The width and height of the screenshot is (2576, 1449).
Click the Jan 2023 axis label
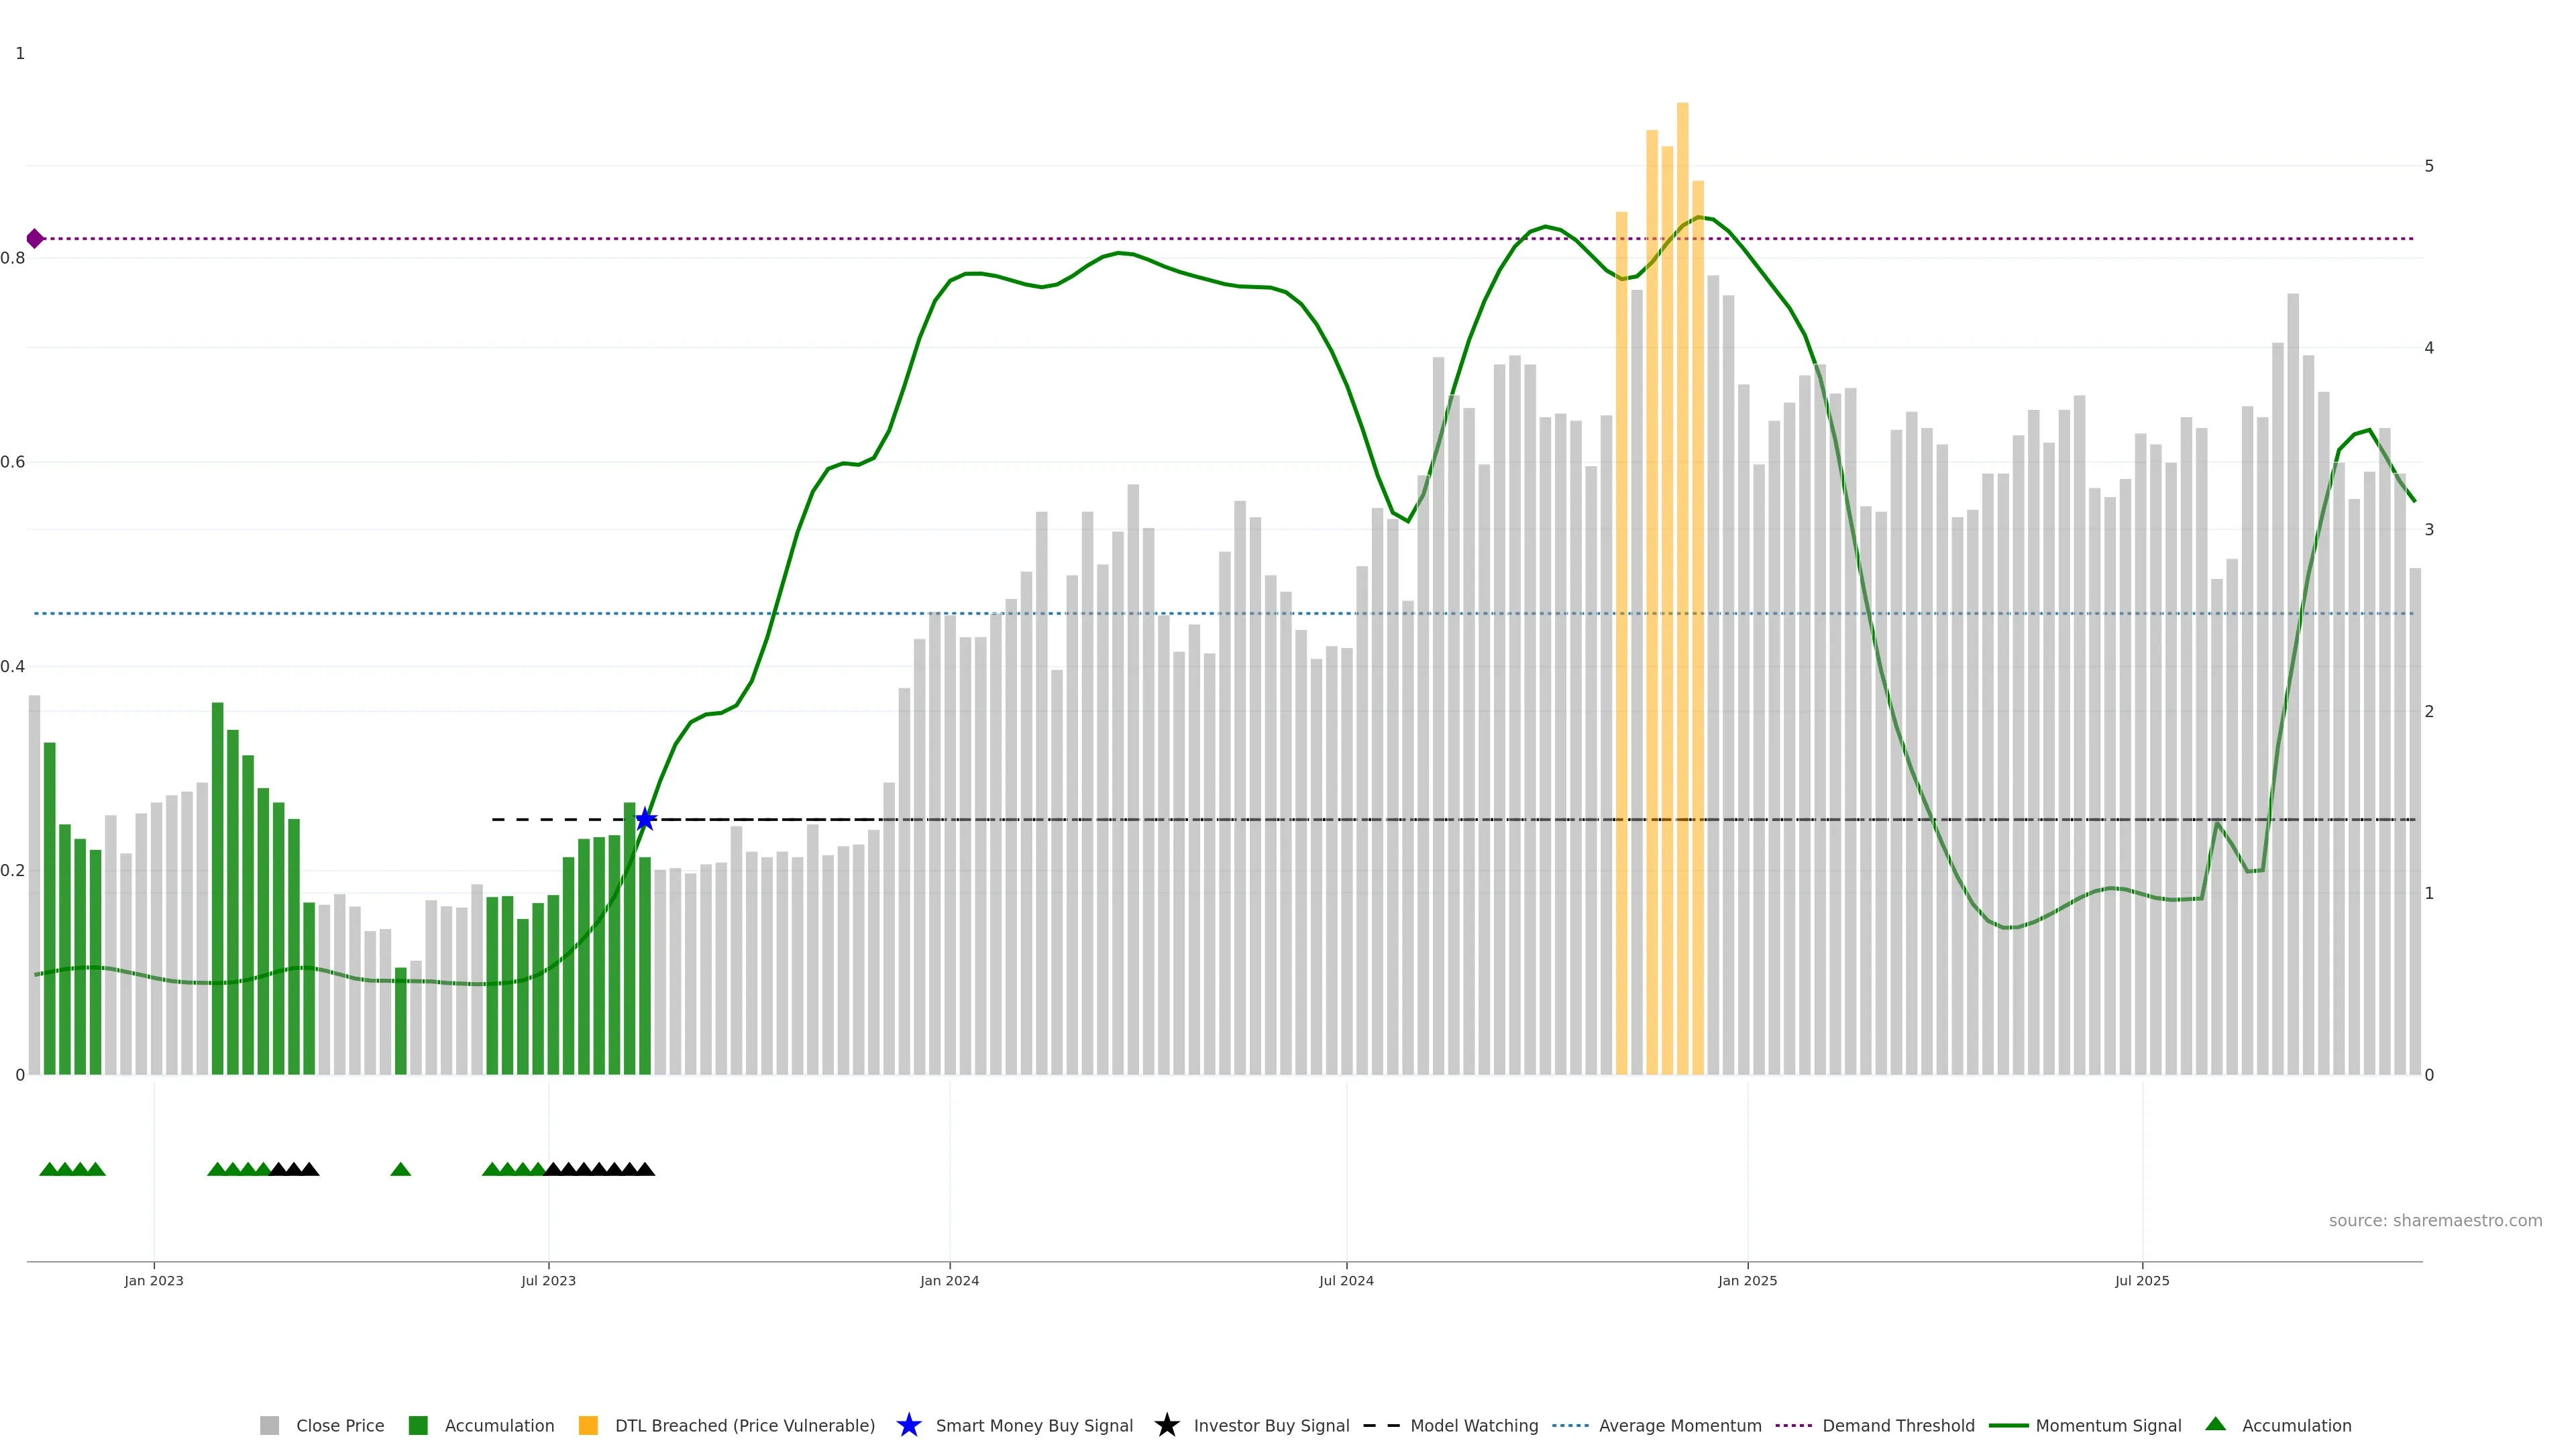point(154,1280)
